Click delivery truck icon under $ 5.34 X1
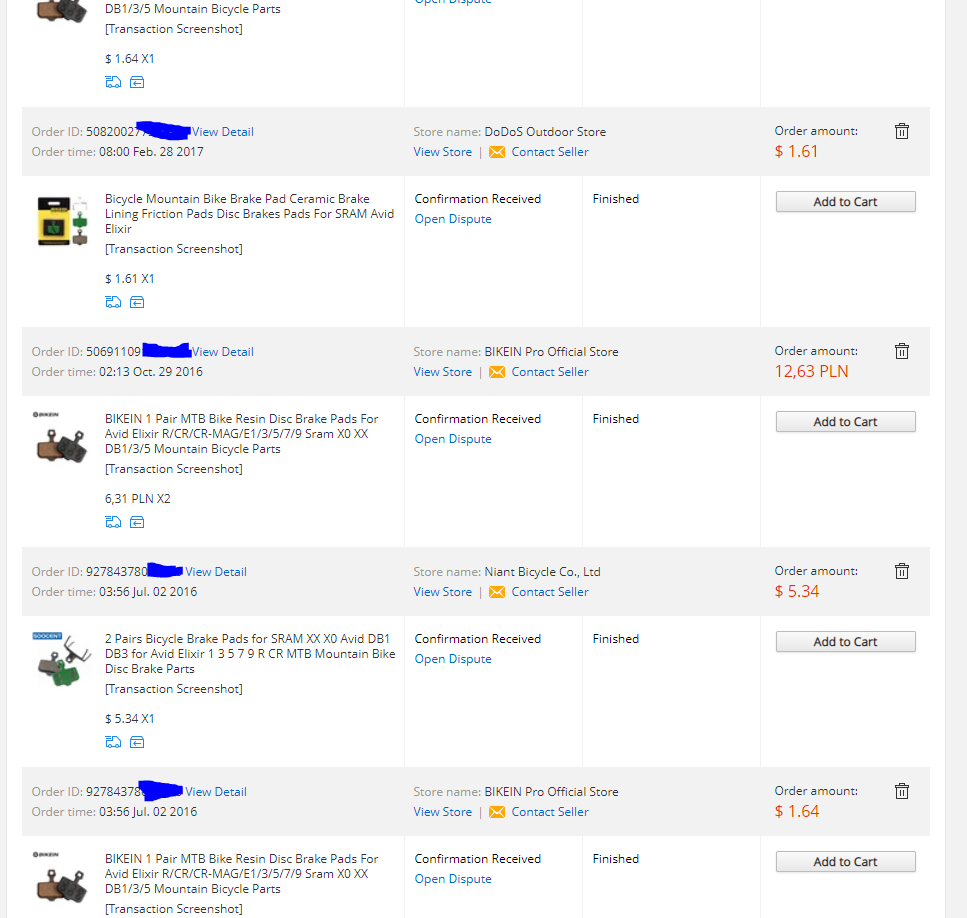 (x=113, y=742)
